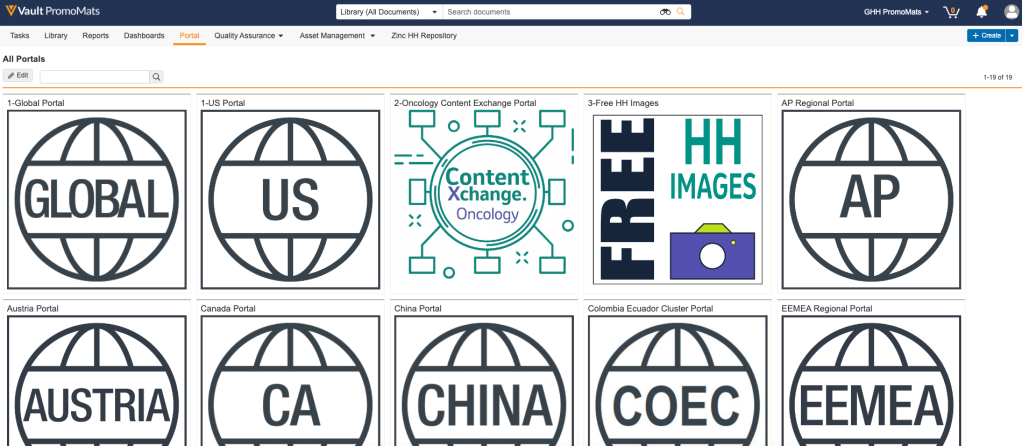Click the 'AP Regional Portal' title
Screen dimensions: 1022x446
(817, 103)
